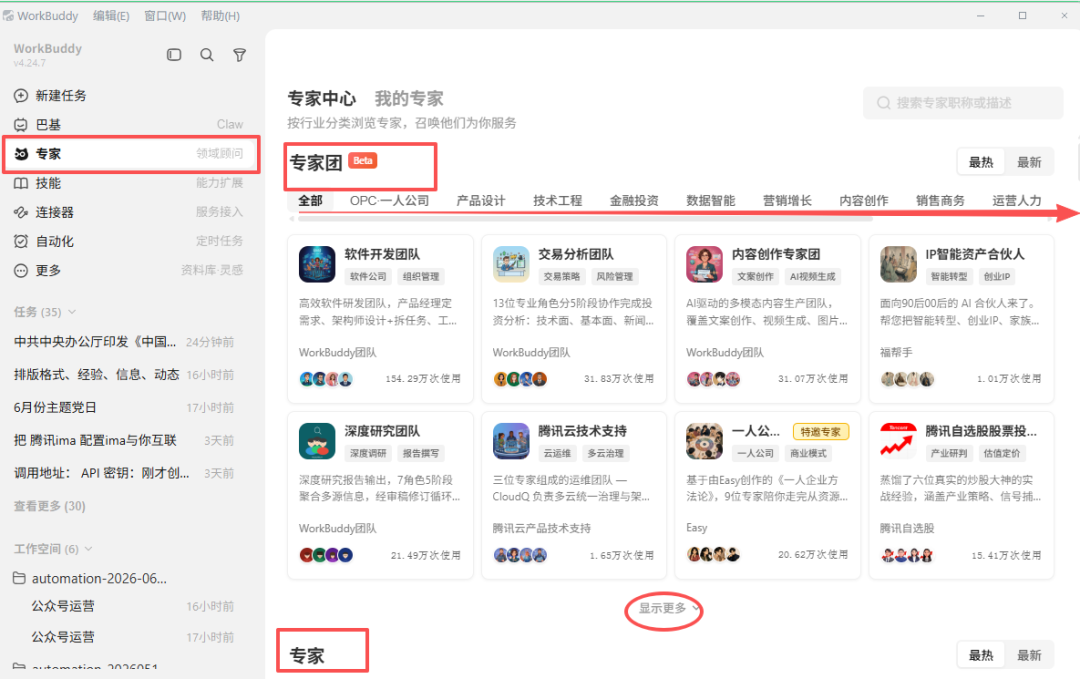Screen dimensions: 1080x679
Task: Click the 深度研究团队 card icon
Action: [x=317, y=441]
